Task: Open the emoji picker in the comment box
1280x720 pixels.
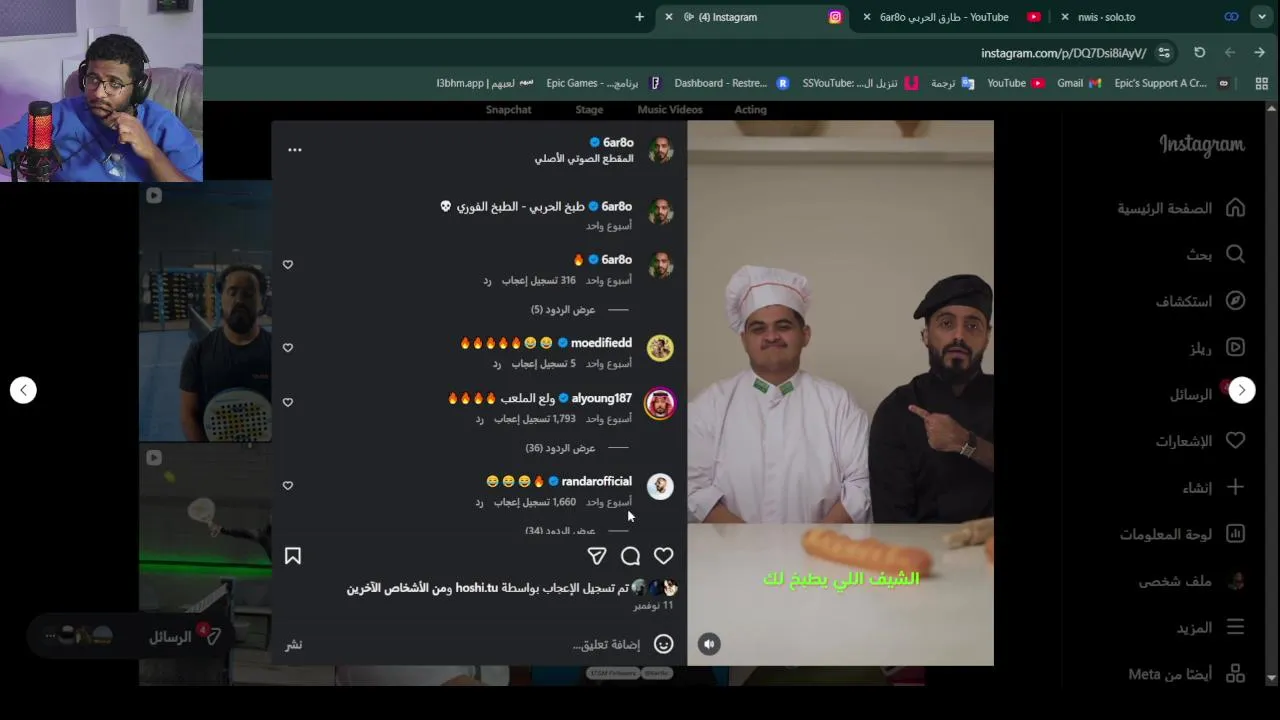Action: (x=663, y=644)
